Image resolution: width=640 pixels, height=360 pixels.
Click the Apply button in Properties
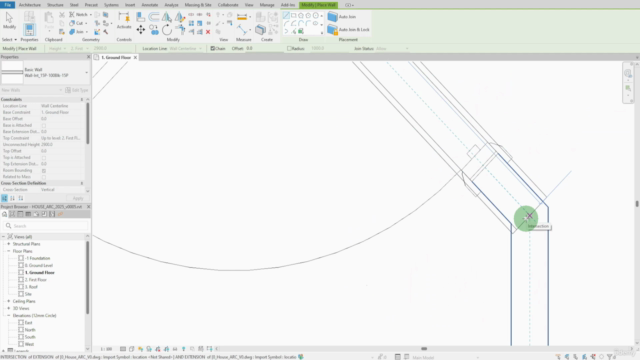[x=78, y=198]
